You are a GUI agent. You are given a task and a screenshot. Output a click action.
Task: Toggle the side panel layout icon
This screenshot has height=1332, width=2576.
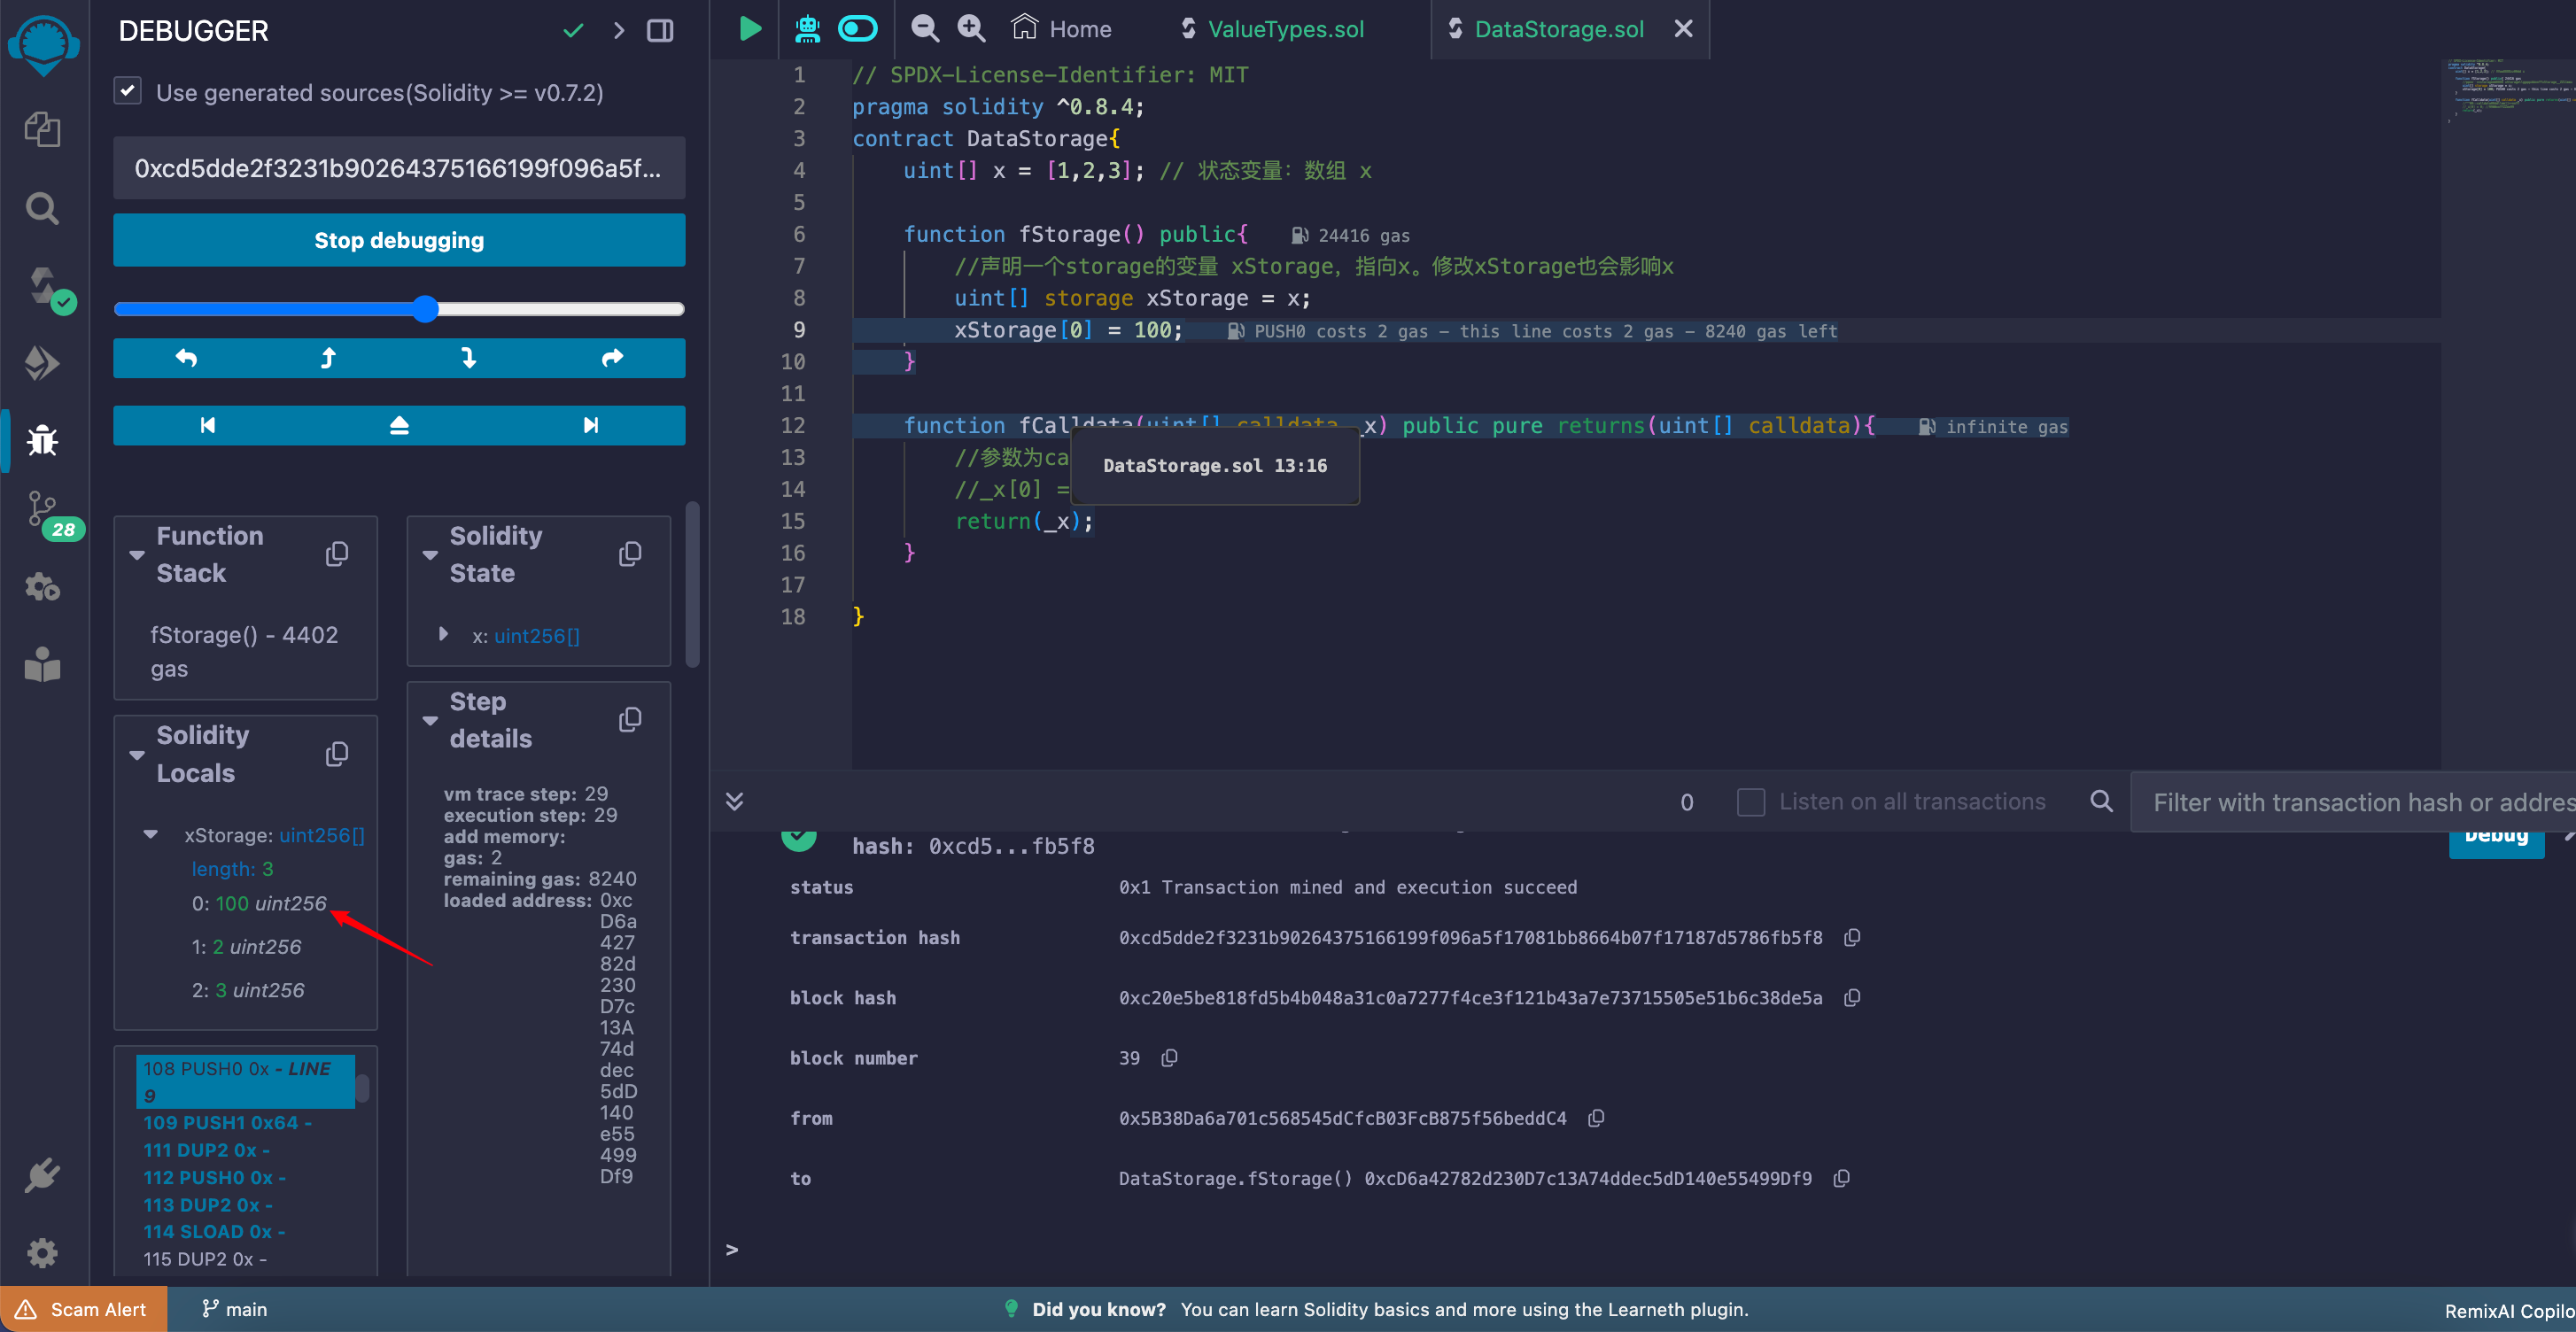click(660, 31)
